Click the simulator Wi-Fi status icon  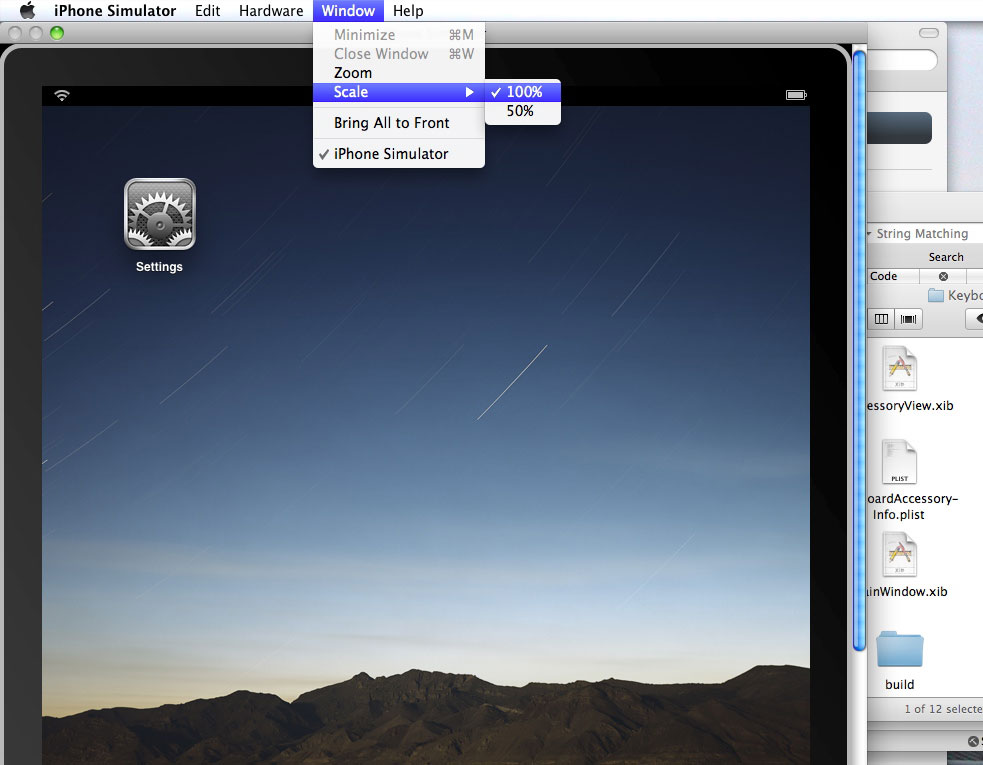pyautogui.click(x=61, y=95)
